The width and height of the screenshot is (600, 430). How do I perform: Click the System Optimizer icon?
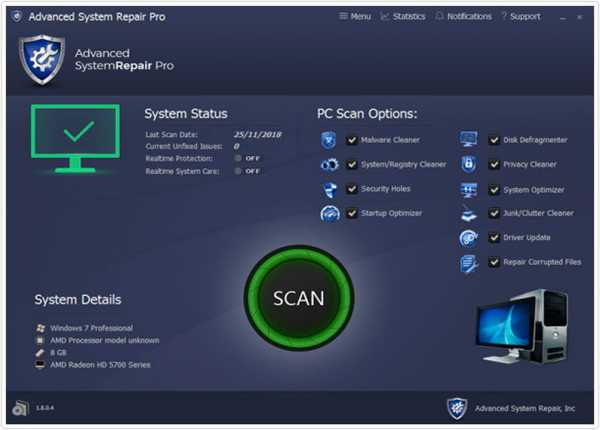click(x=469, y=190)
